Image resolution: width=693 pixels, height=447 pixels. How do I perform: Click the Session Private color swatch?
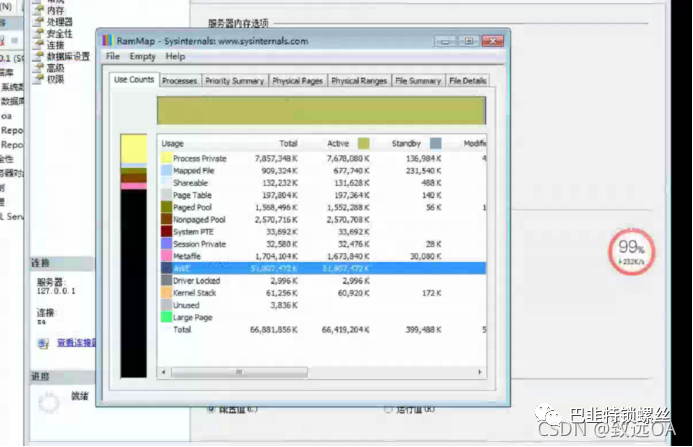(166, 244)
